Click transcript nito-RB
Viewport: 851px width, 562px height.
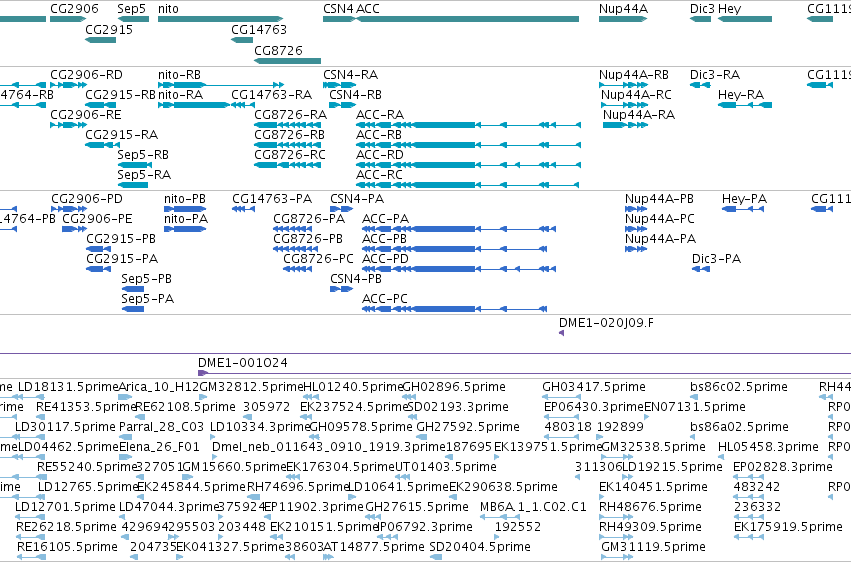click(x=221, y=85)
